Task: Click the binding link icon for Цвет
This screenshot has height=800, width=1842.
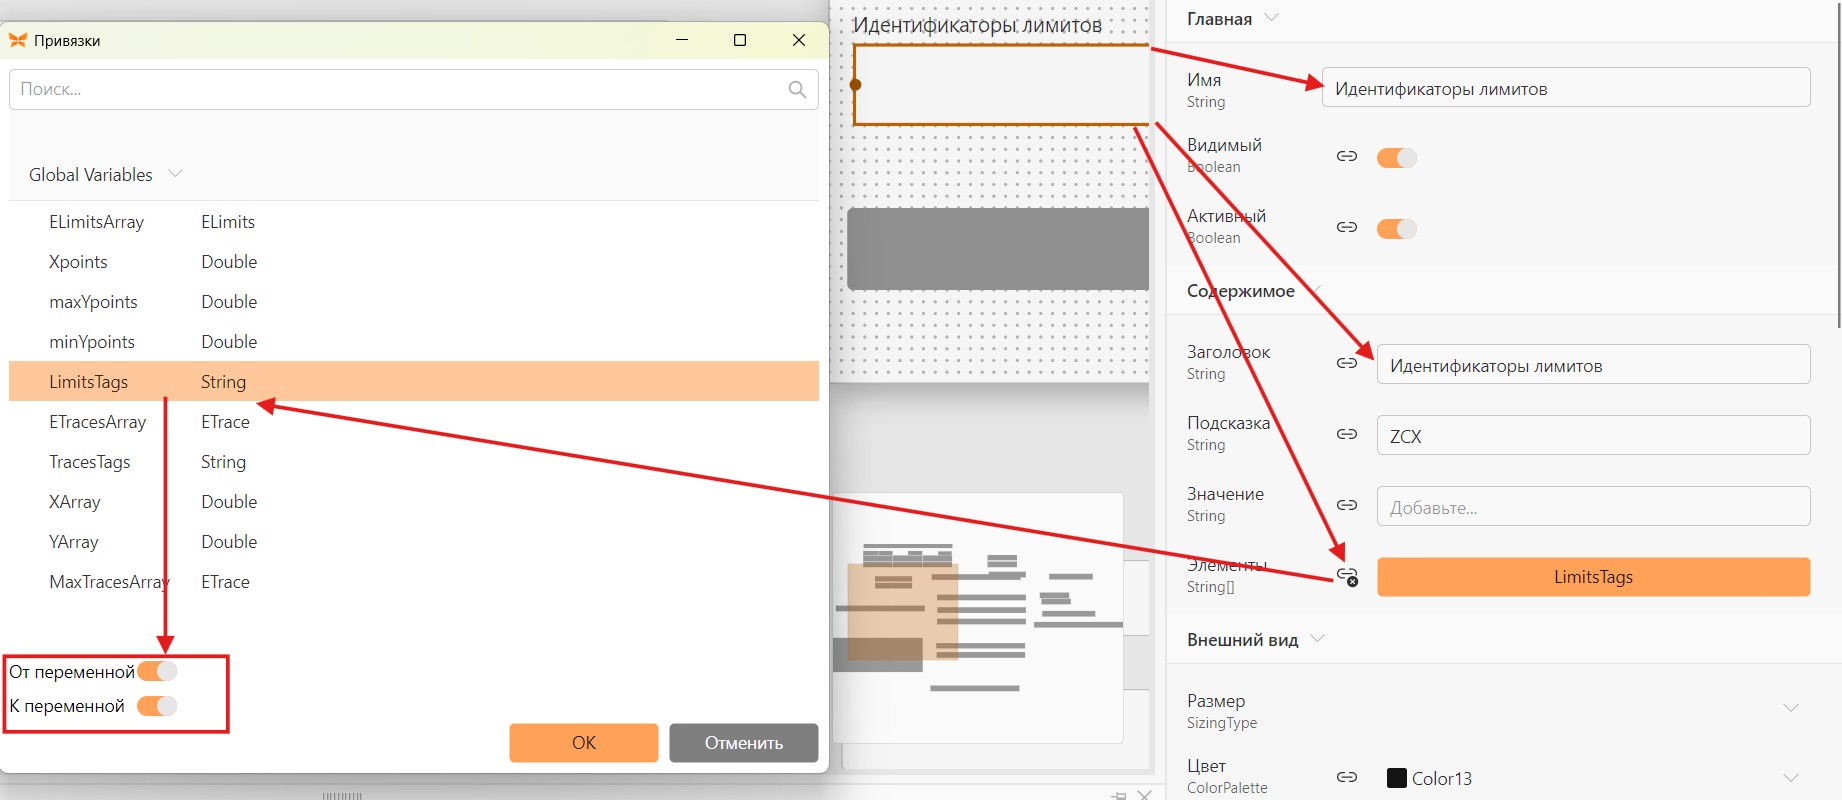Action: [x=1347, y=777]
